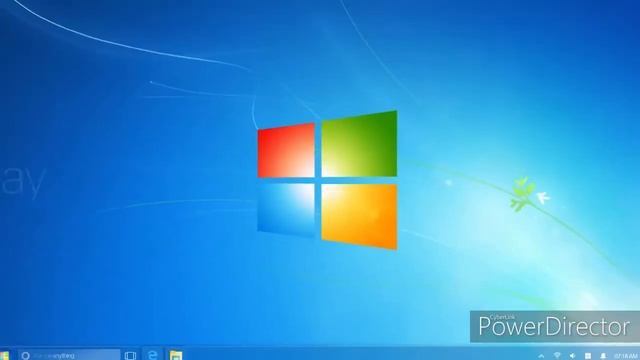The height and width of the screenshot is (360, 640).
Task: Click the notification bell tray icon
Action: tap(603, 356)
